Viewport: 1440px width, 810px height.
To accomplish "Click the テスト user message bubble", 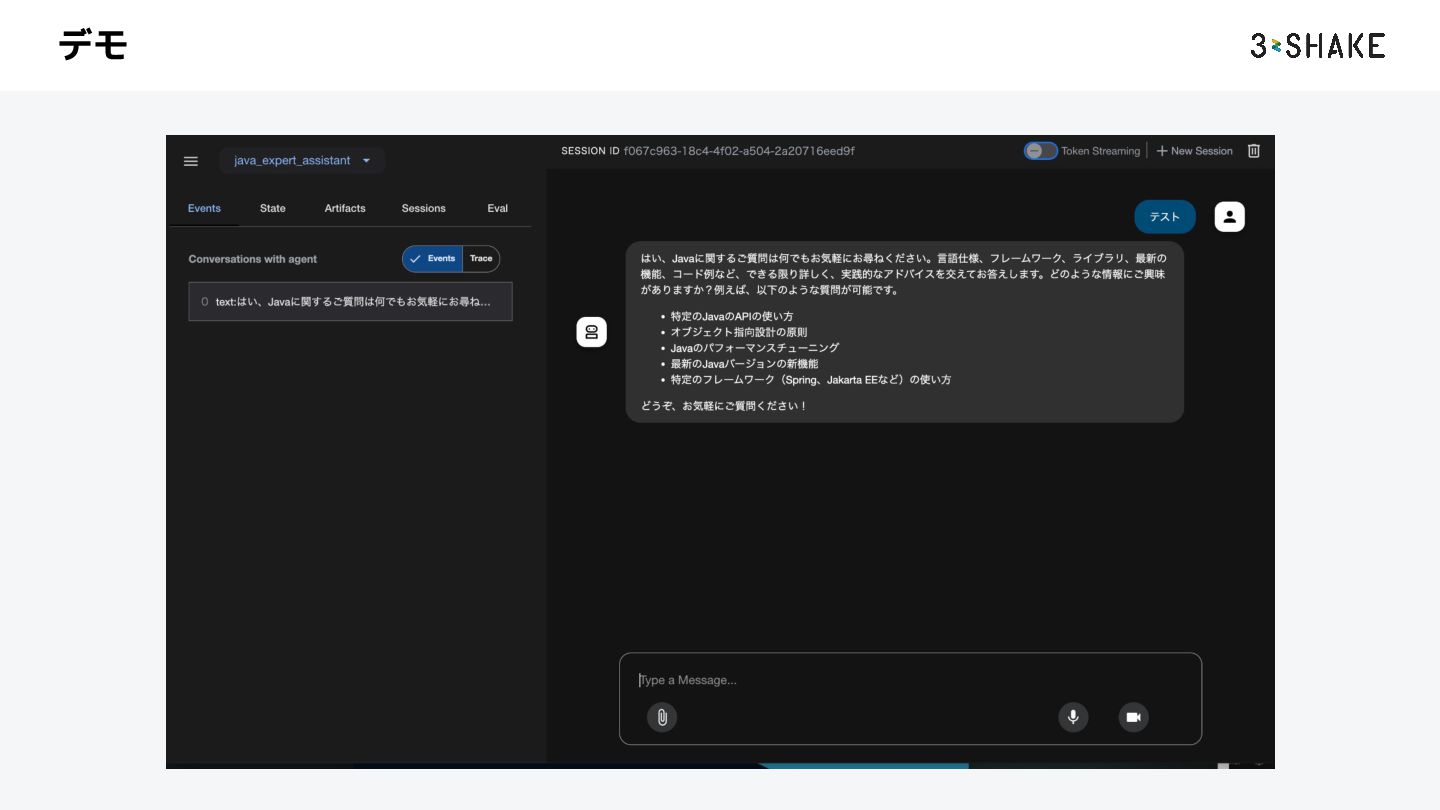I will pos(1164,217).
